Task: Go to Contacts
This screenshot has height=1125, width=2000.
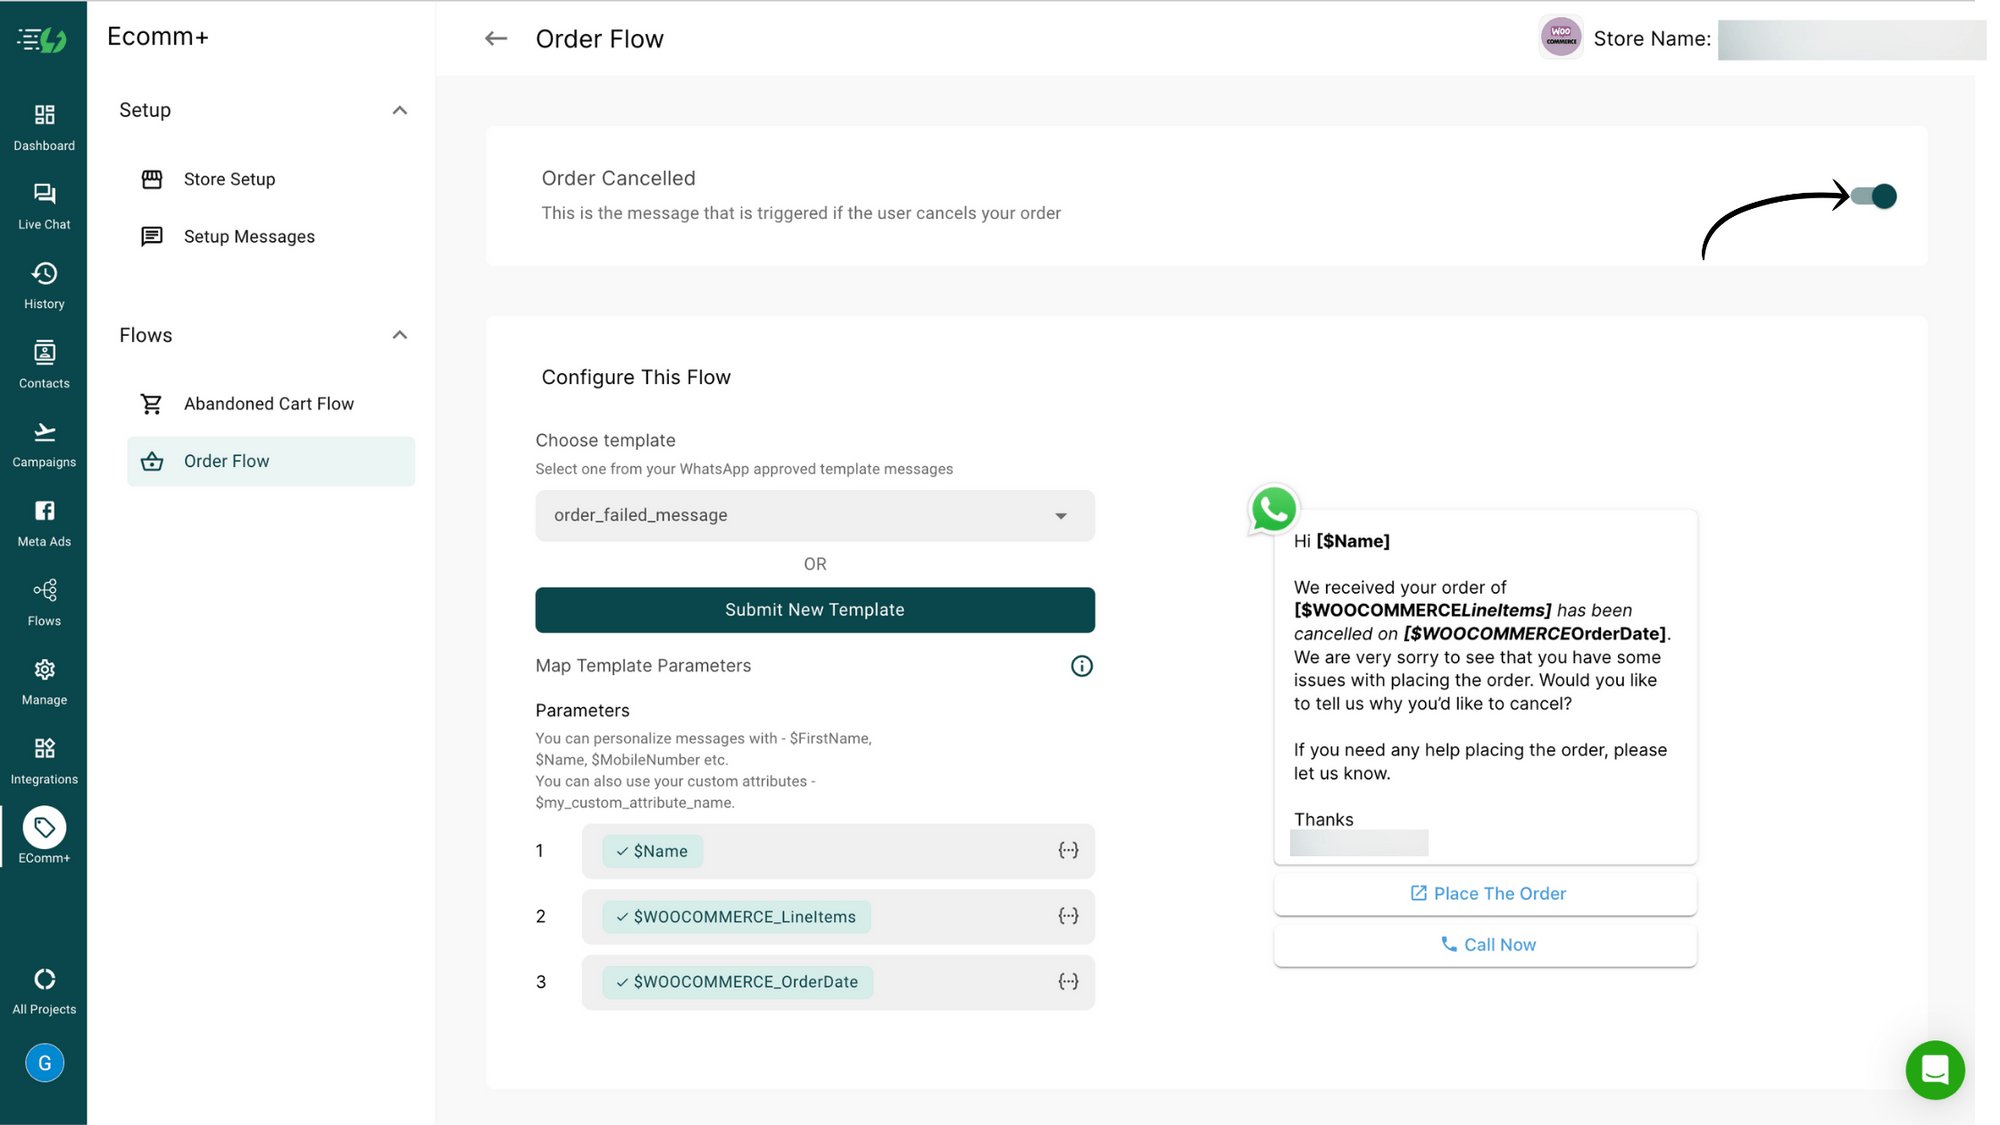Action: [x=43, y=361]
